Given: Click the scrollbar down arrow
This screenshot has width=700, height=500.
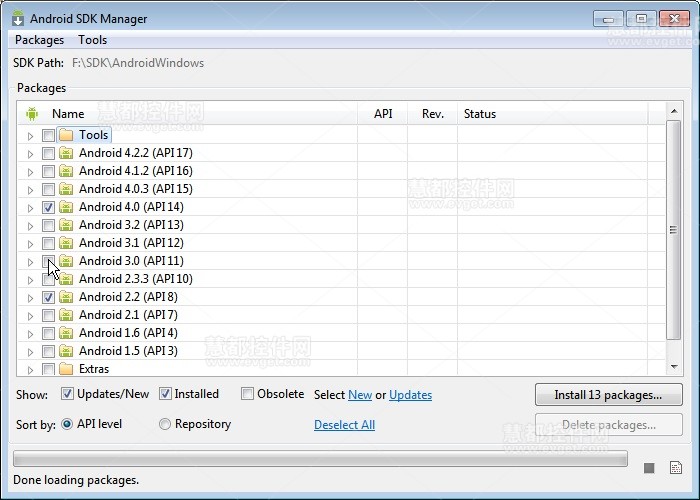Looking at the screenshot, I should [674, 367].
